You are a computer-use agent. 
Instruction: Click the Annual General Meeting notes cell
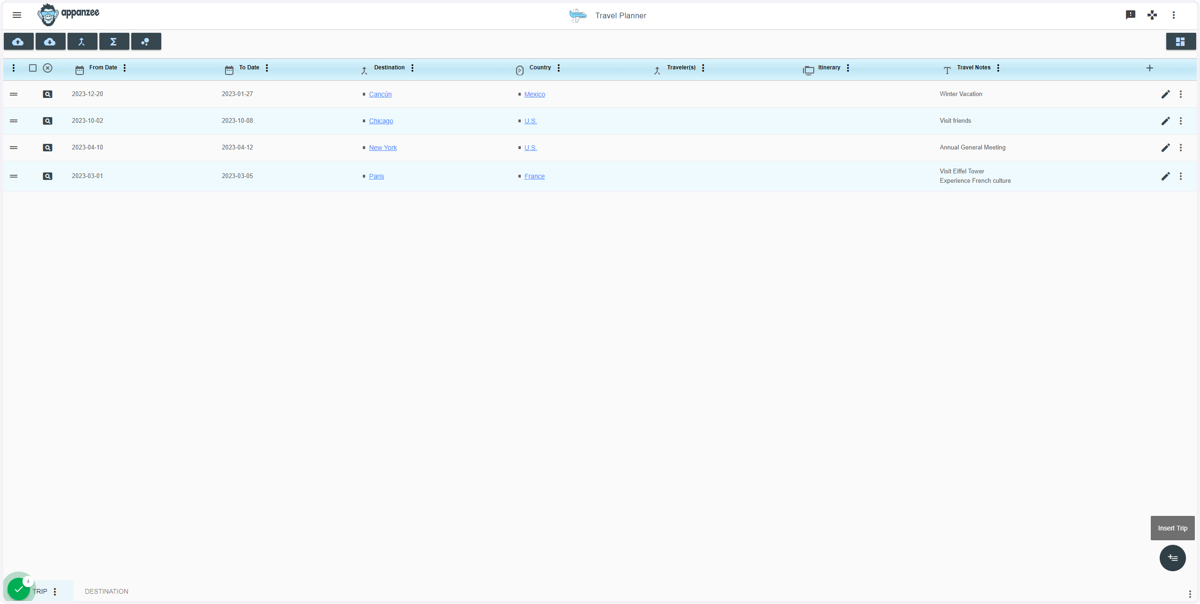[973, 148]
